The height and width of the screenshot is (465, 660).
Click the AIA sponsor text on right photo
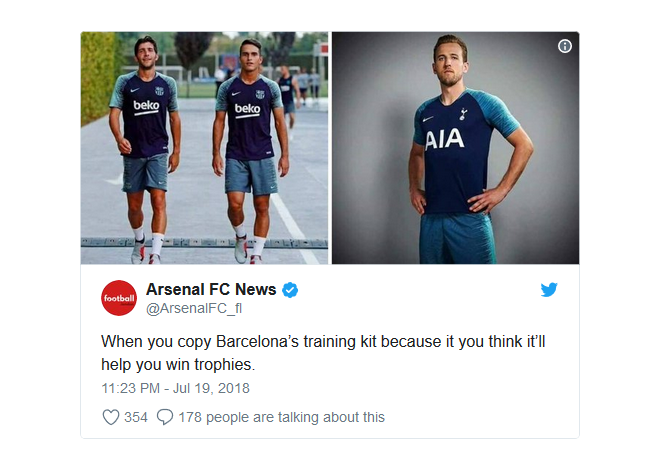(444, 140)
